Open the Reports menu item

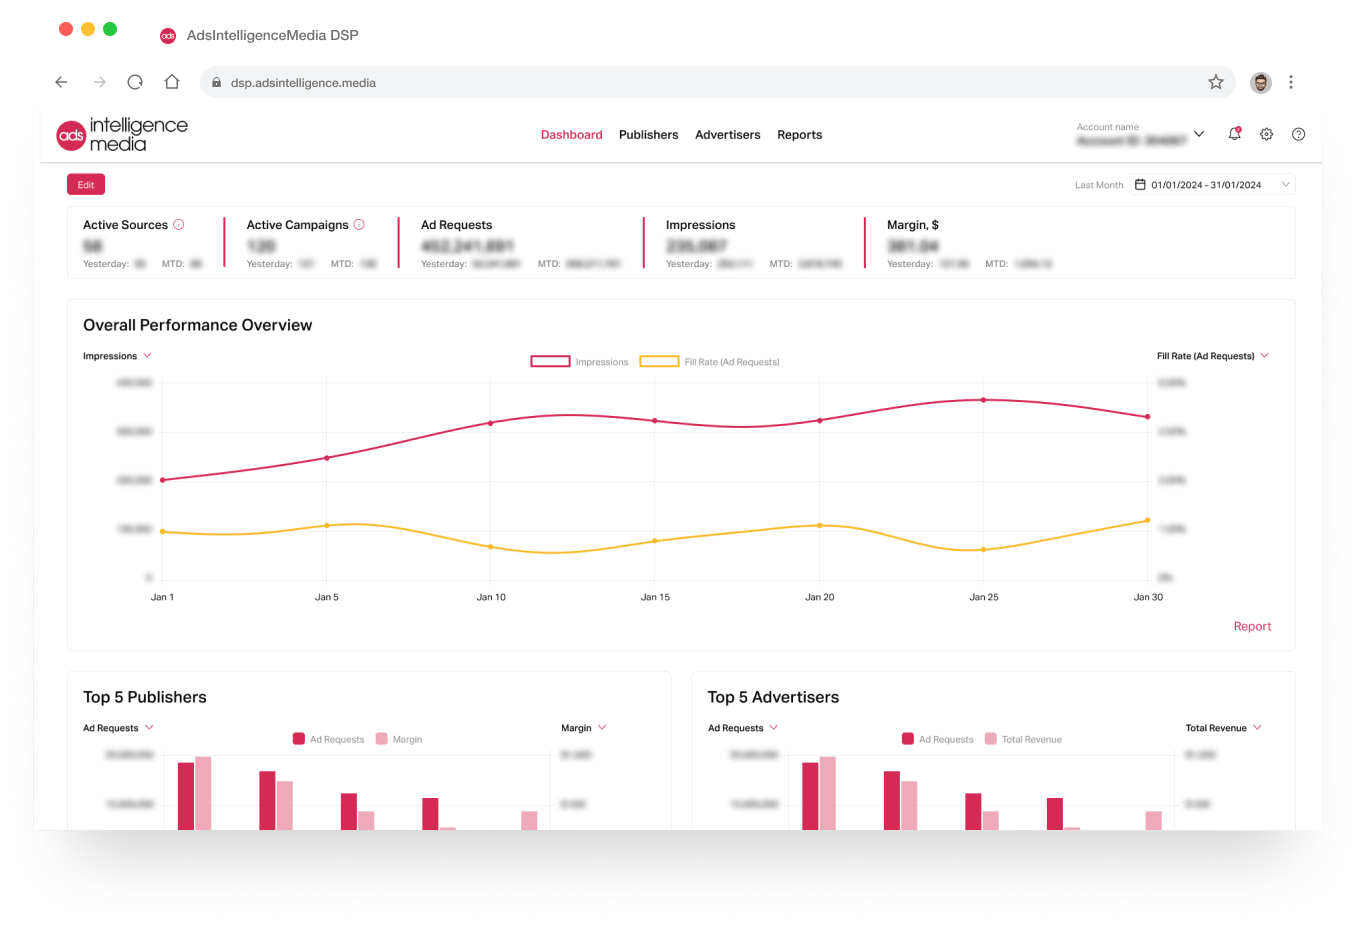coord(799,135)
